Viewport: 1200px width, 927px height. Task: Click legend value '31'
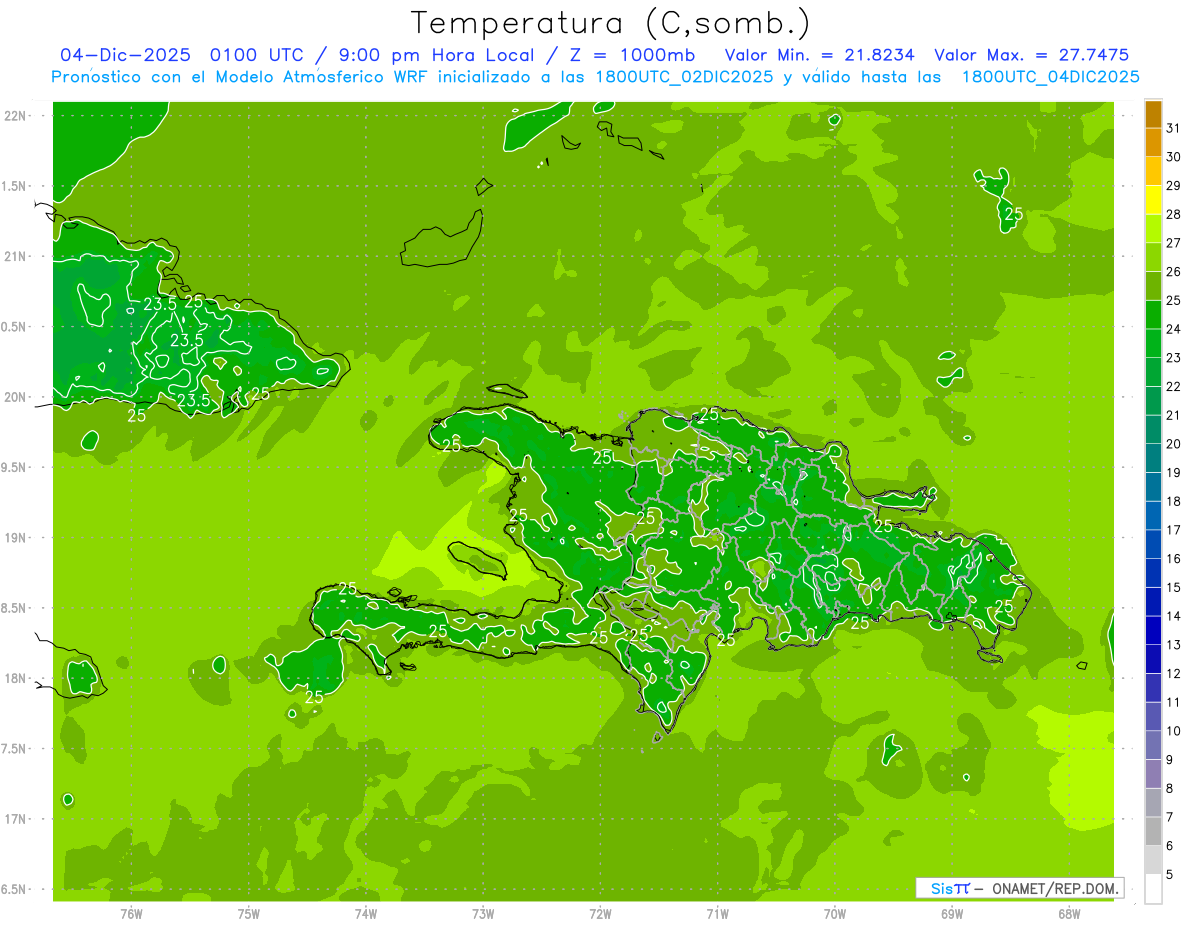point(1174,128)
